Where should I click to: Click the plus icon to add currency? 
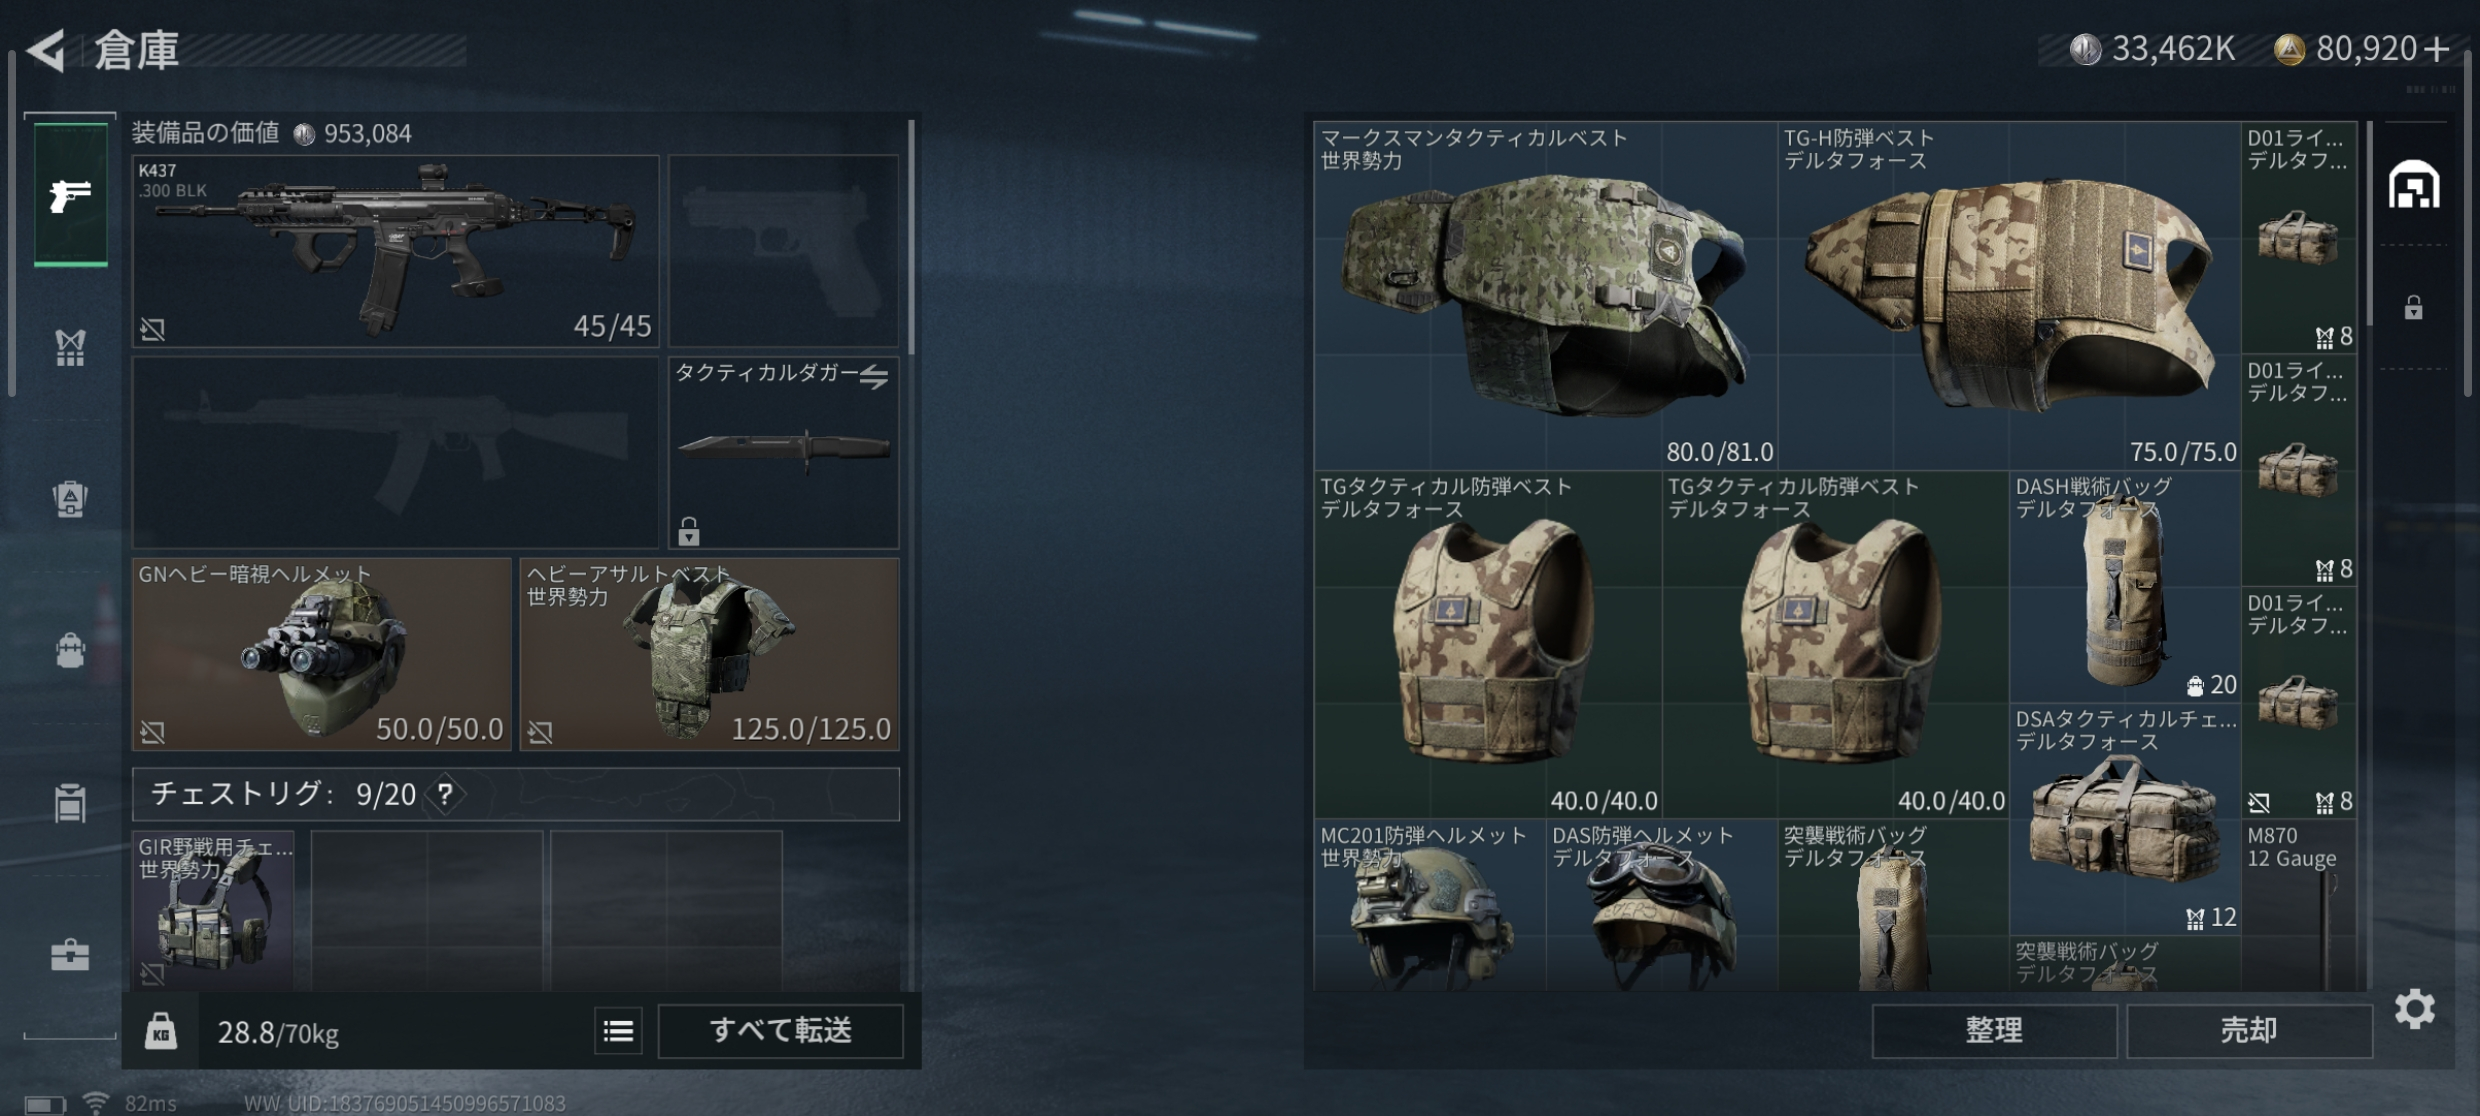[2437, 48]
